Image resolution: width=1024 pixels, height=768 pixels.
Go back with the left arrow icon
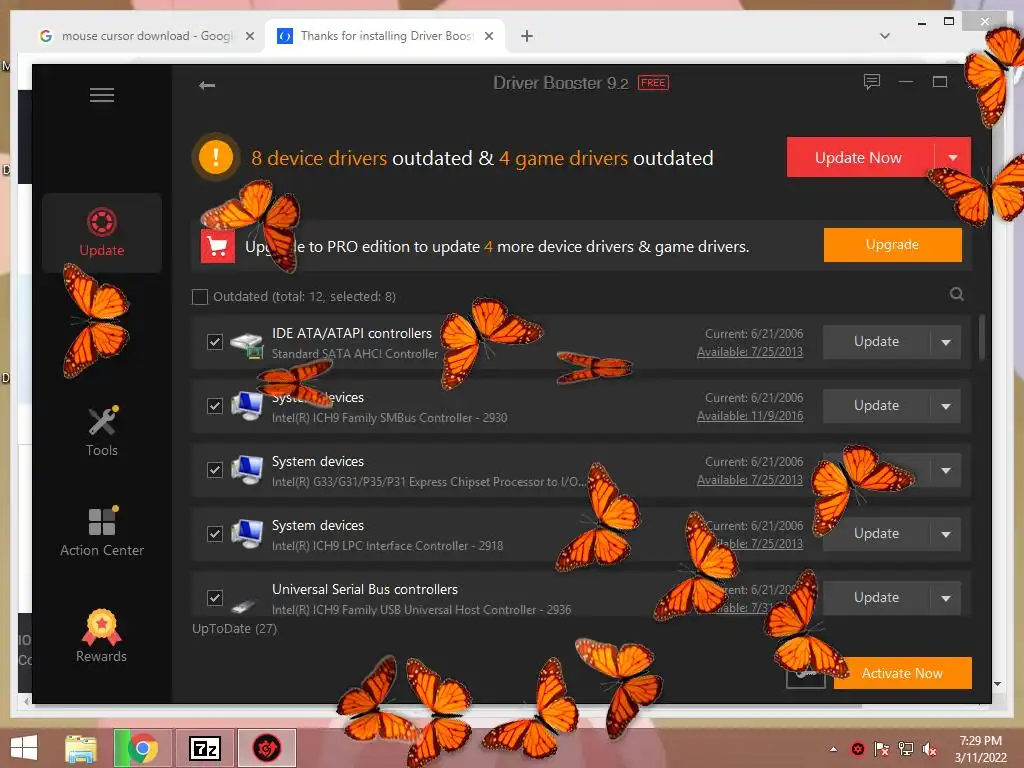click(207, 85)
